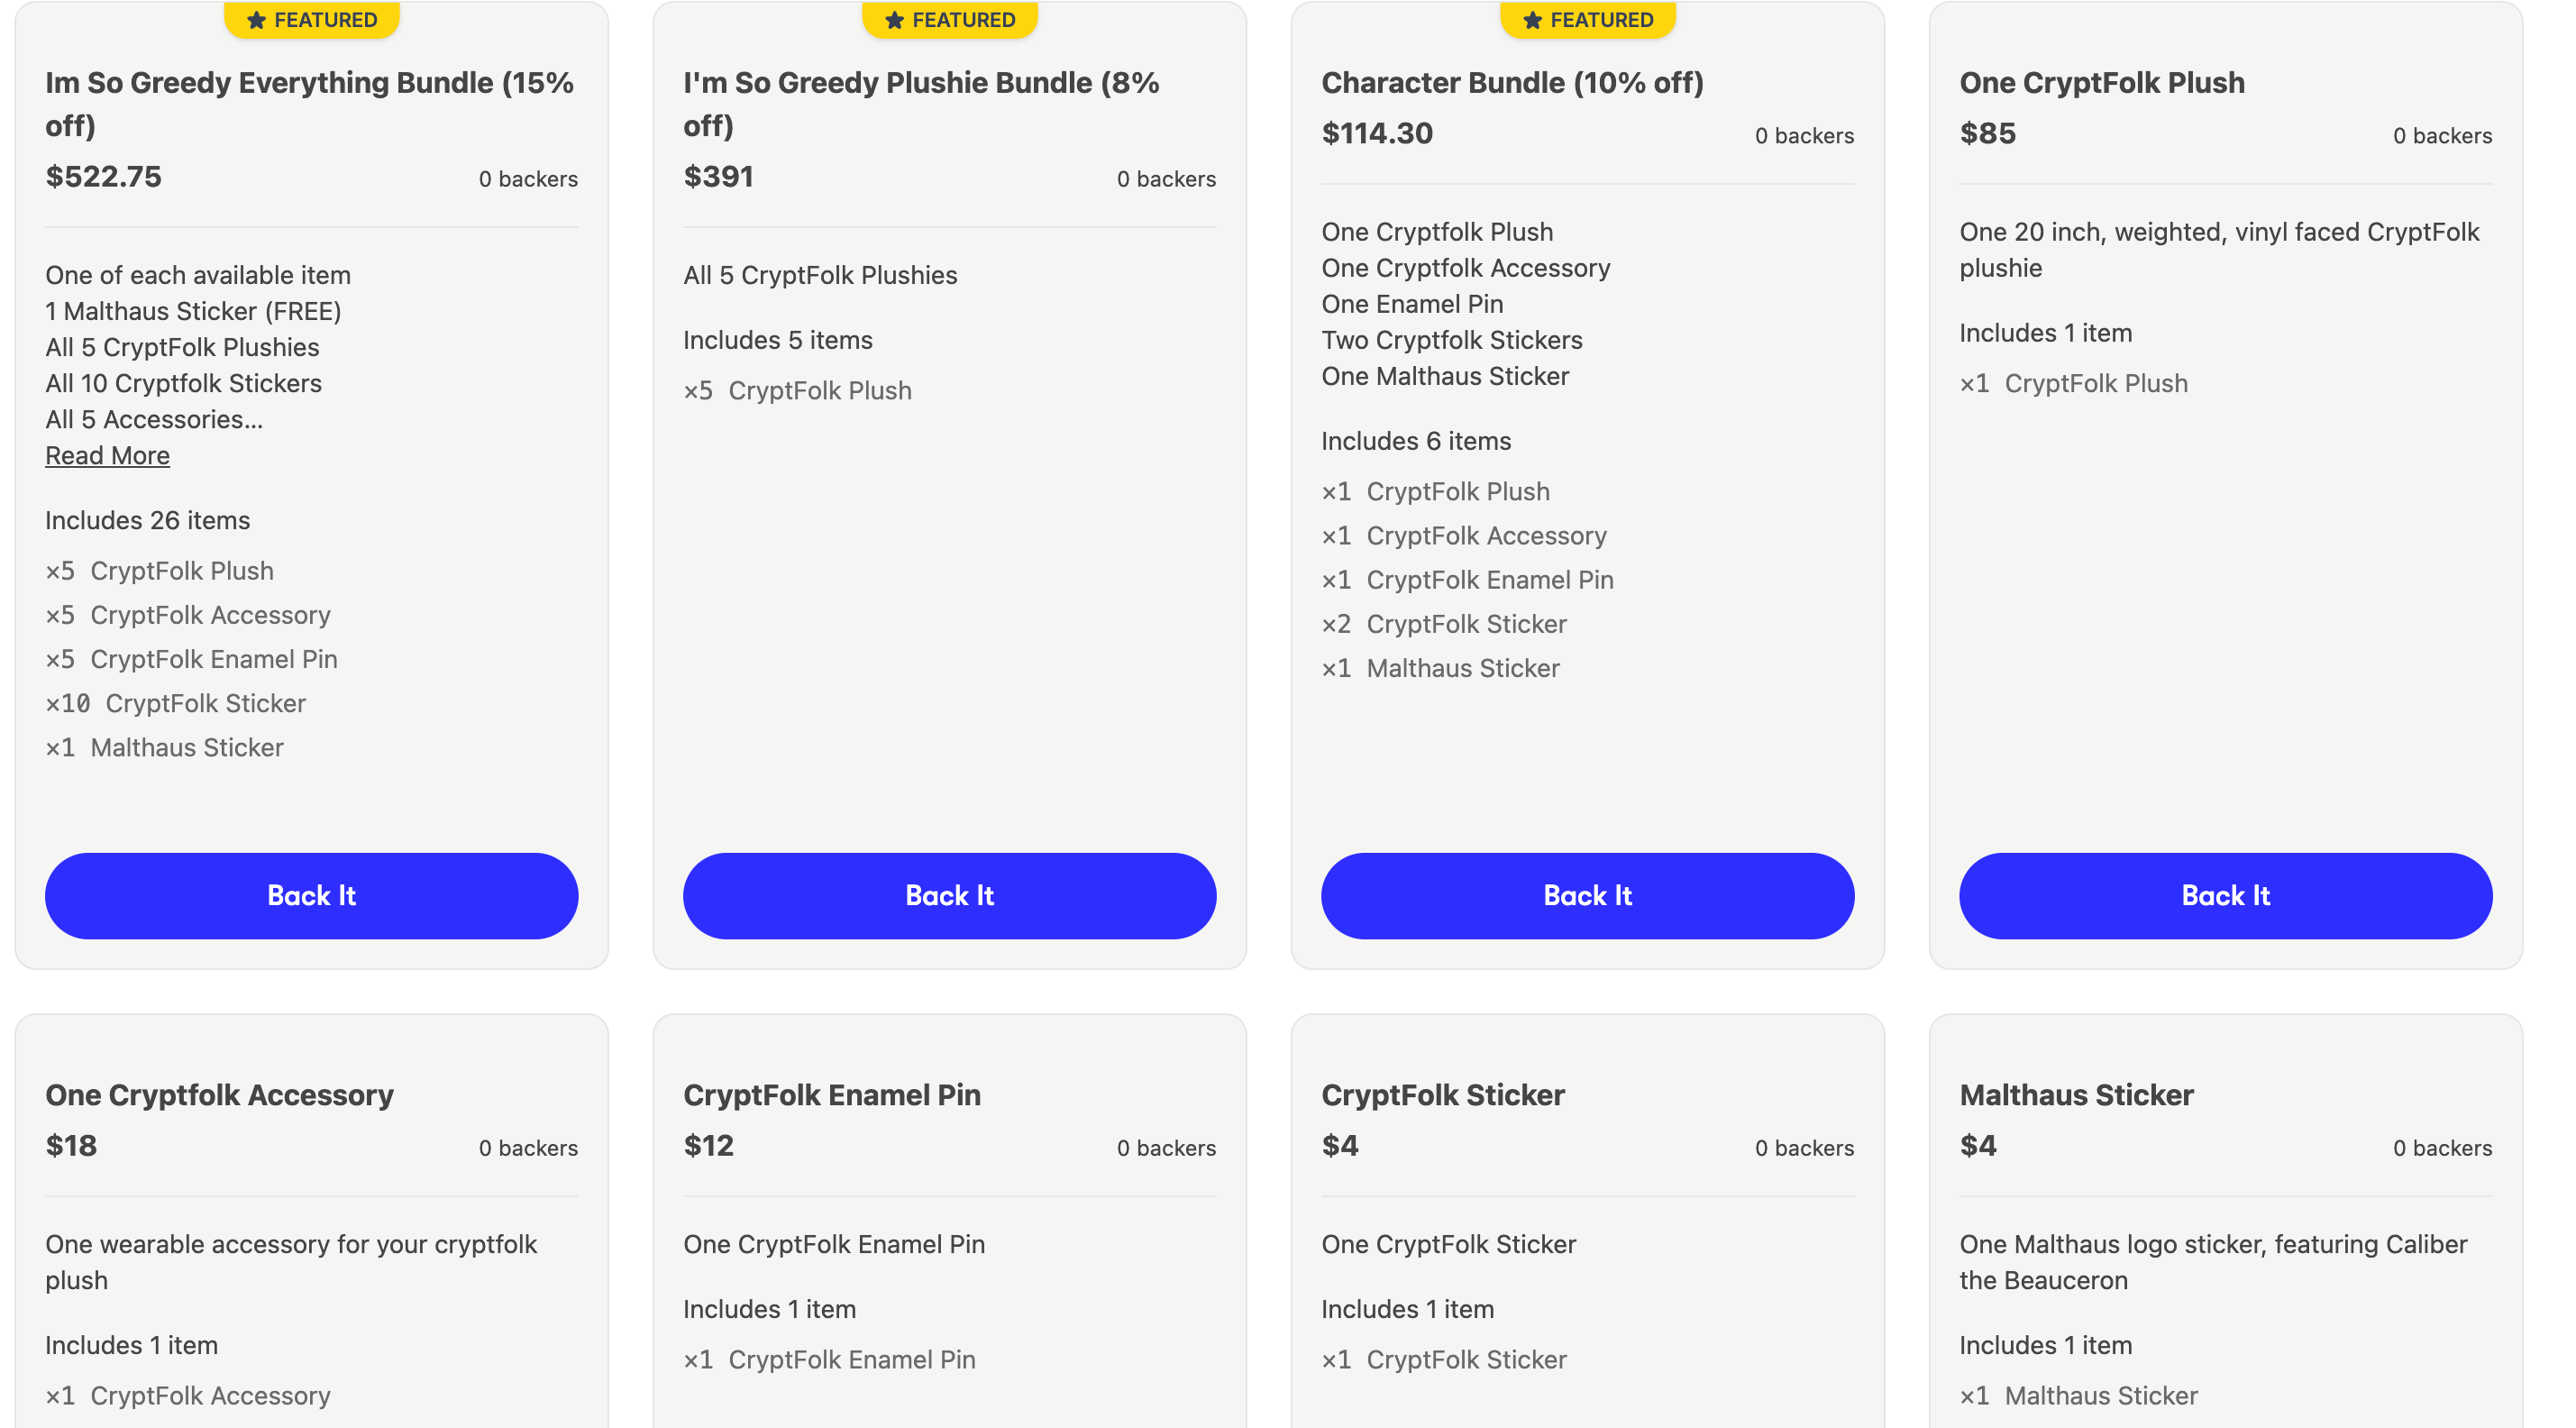Click the star icon on Character Bundle's Featured badge
Image resolution: width=2576 pixels, height=1428 pixels.
click(1533, 20)
